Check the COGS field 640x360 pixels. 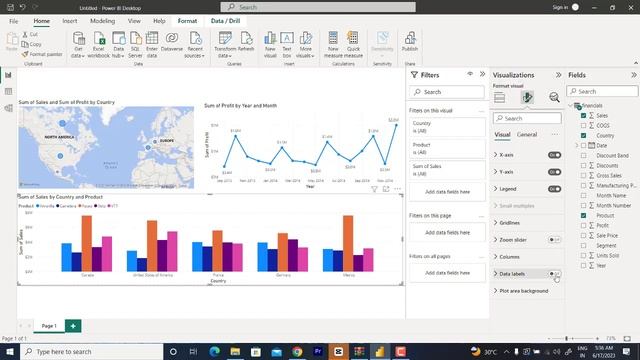point(583,125)
